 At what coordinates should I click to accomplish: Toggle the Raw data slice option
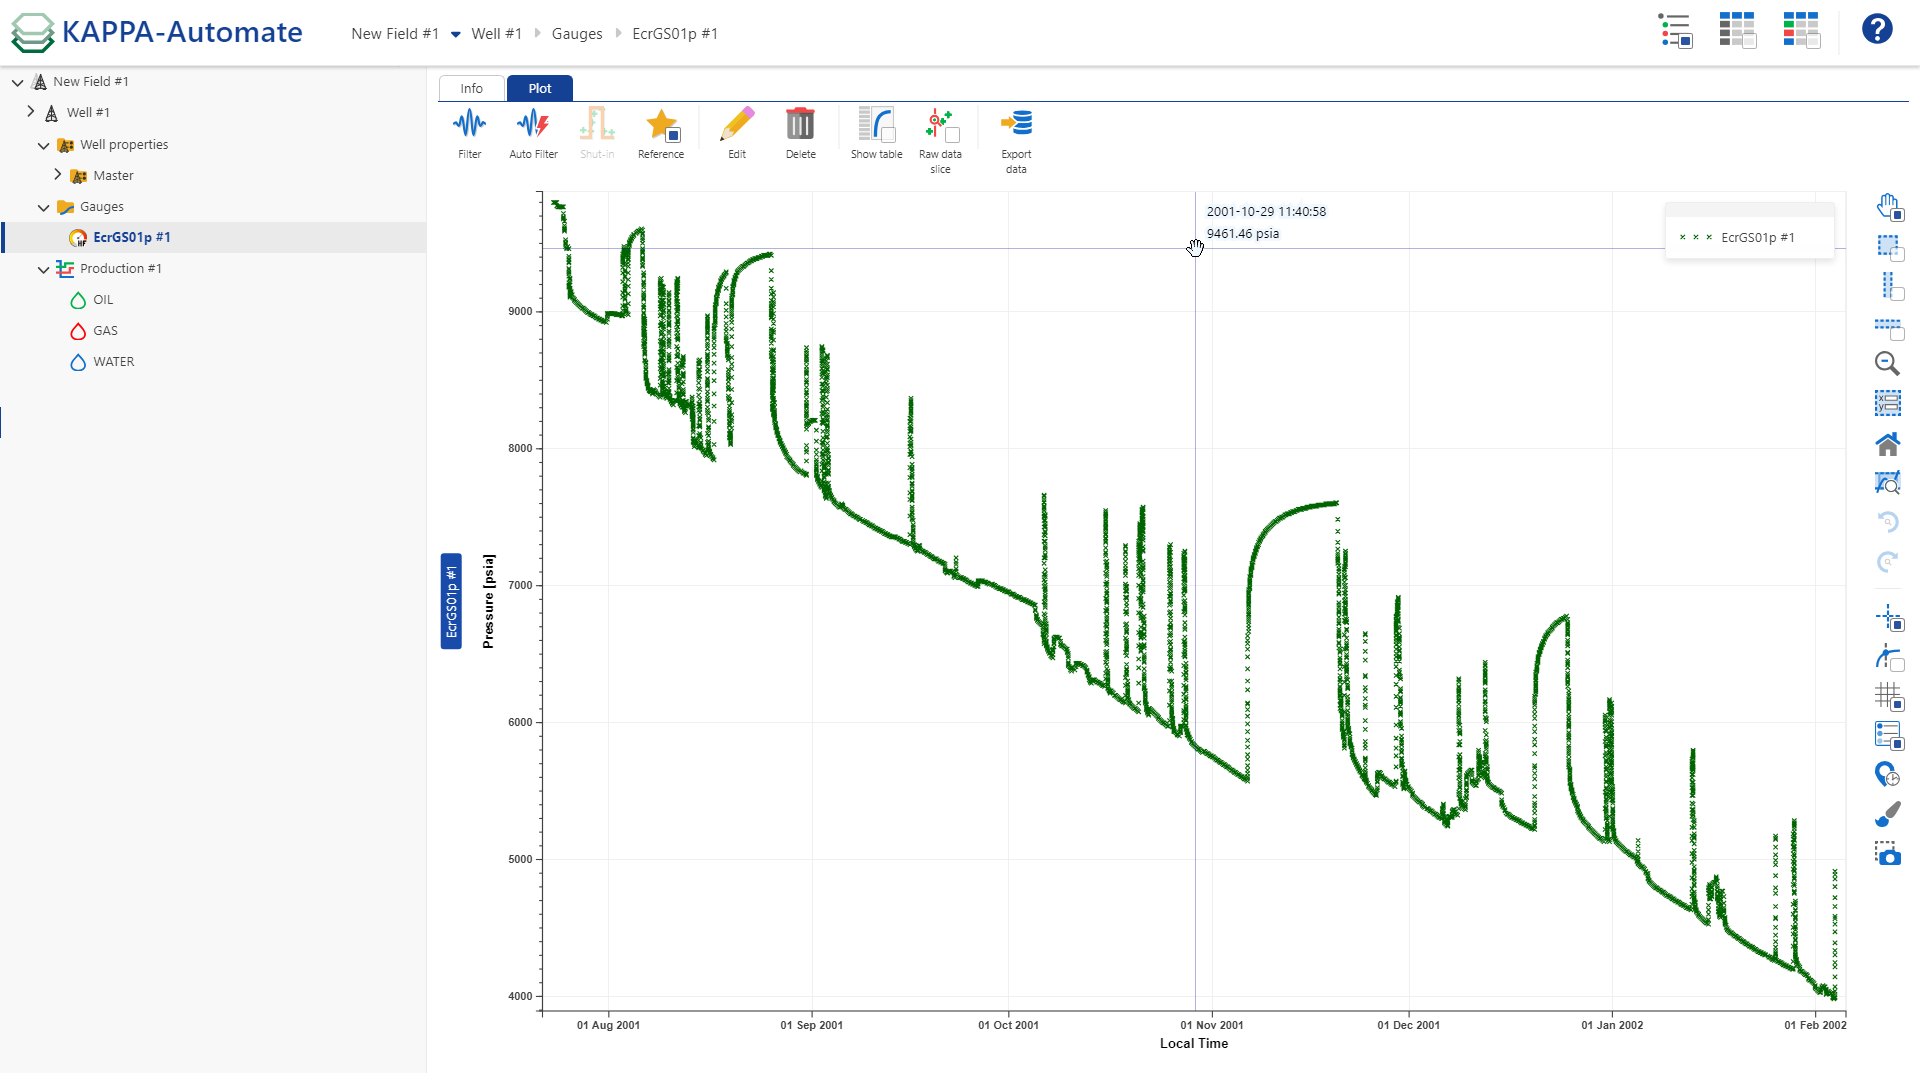tap(940, 140)
